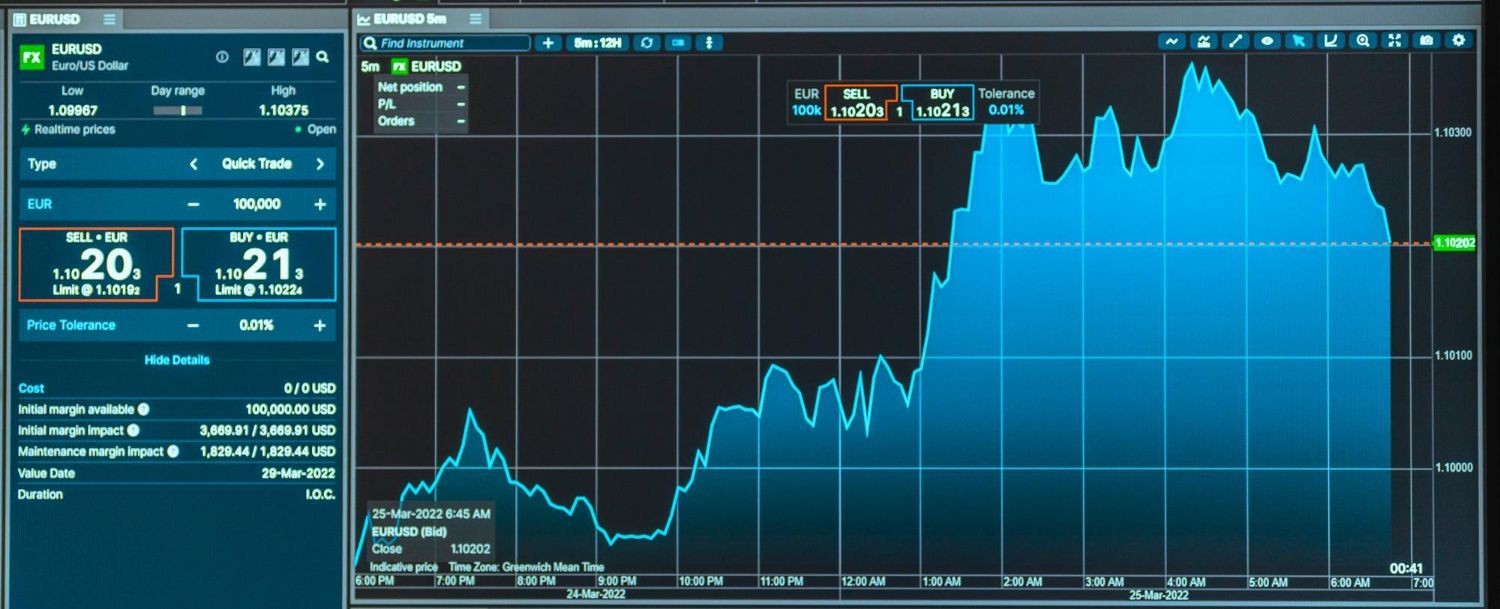Open the Quick Trade type selector
The width and height of the screenshot is (1500, 609).
[257, 164]
